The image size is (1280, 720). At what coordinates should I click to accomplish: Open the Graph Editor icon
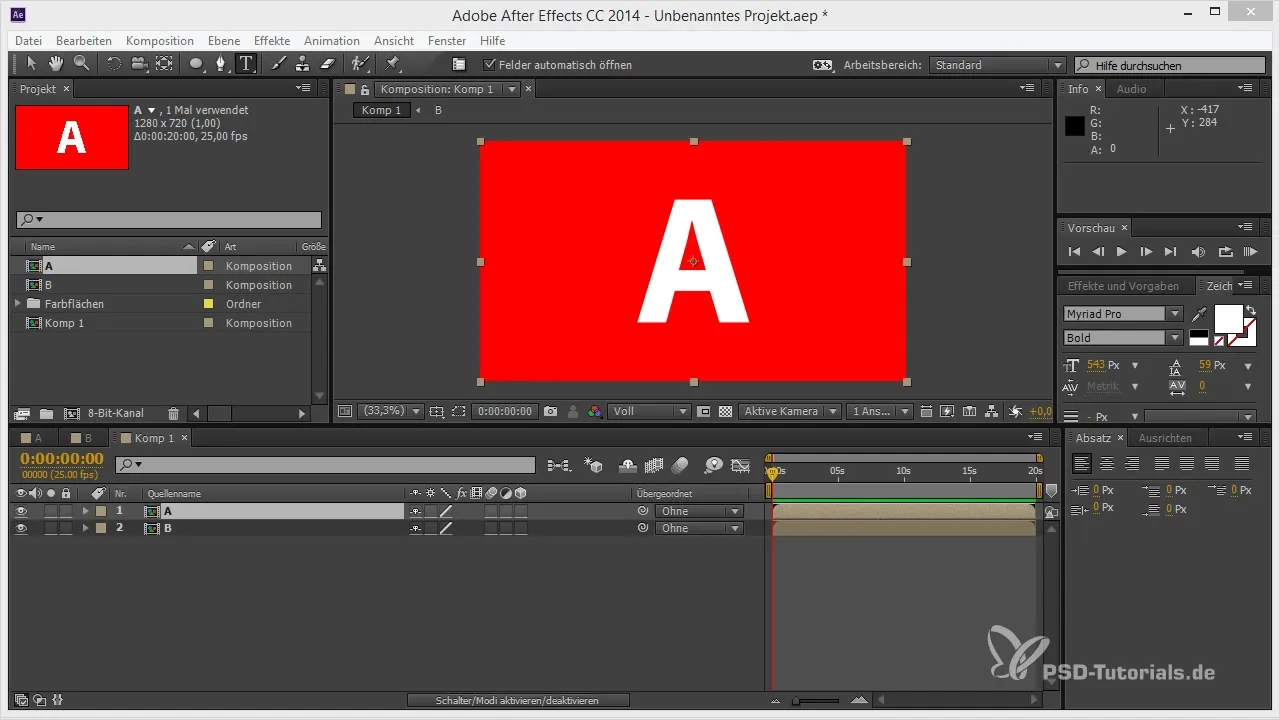point(740,465)
